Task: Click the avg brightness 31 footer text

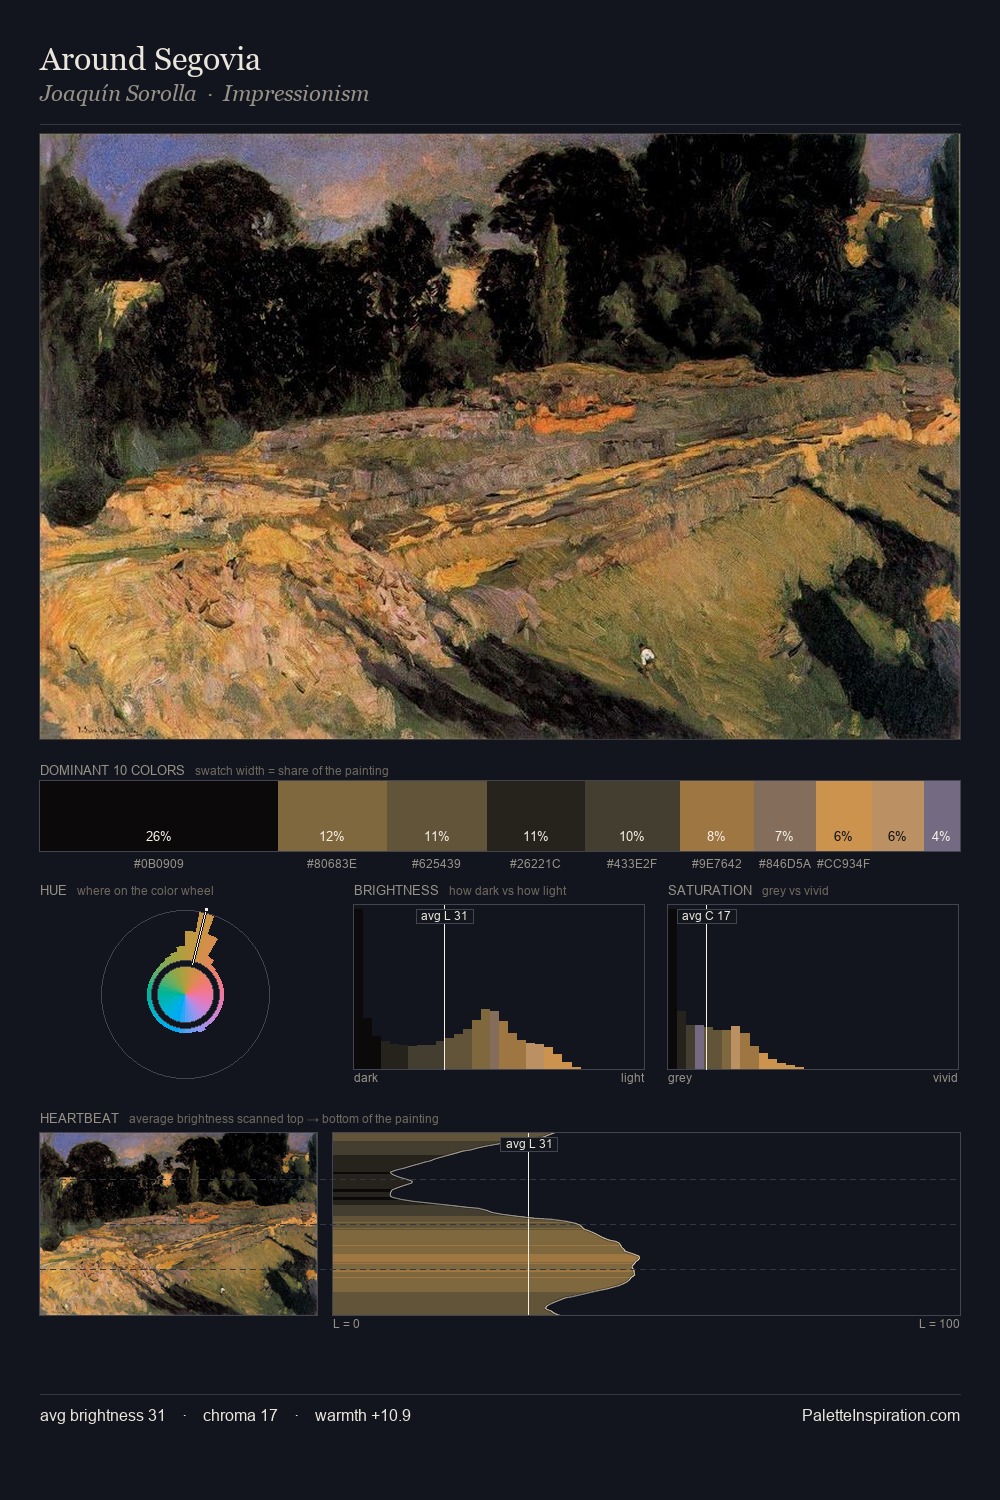Action: (103, 1416)
